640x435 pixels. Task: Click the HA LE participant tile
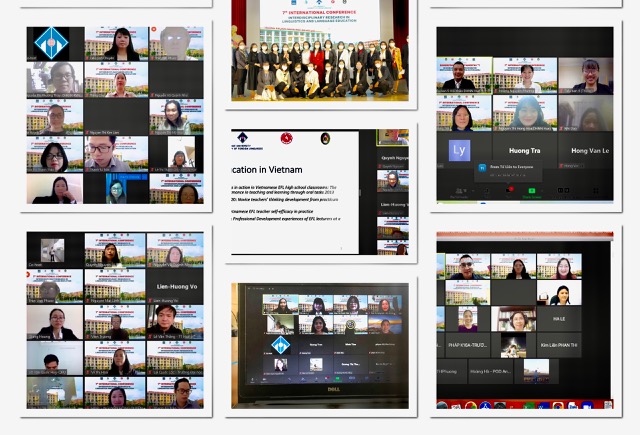point(559,319)
